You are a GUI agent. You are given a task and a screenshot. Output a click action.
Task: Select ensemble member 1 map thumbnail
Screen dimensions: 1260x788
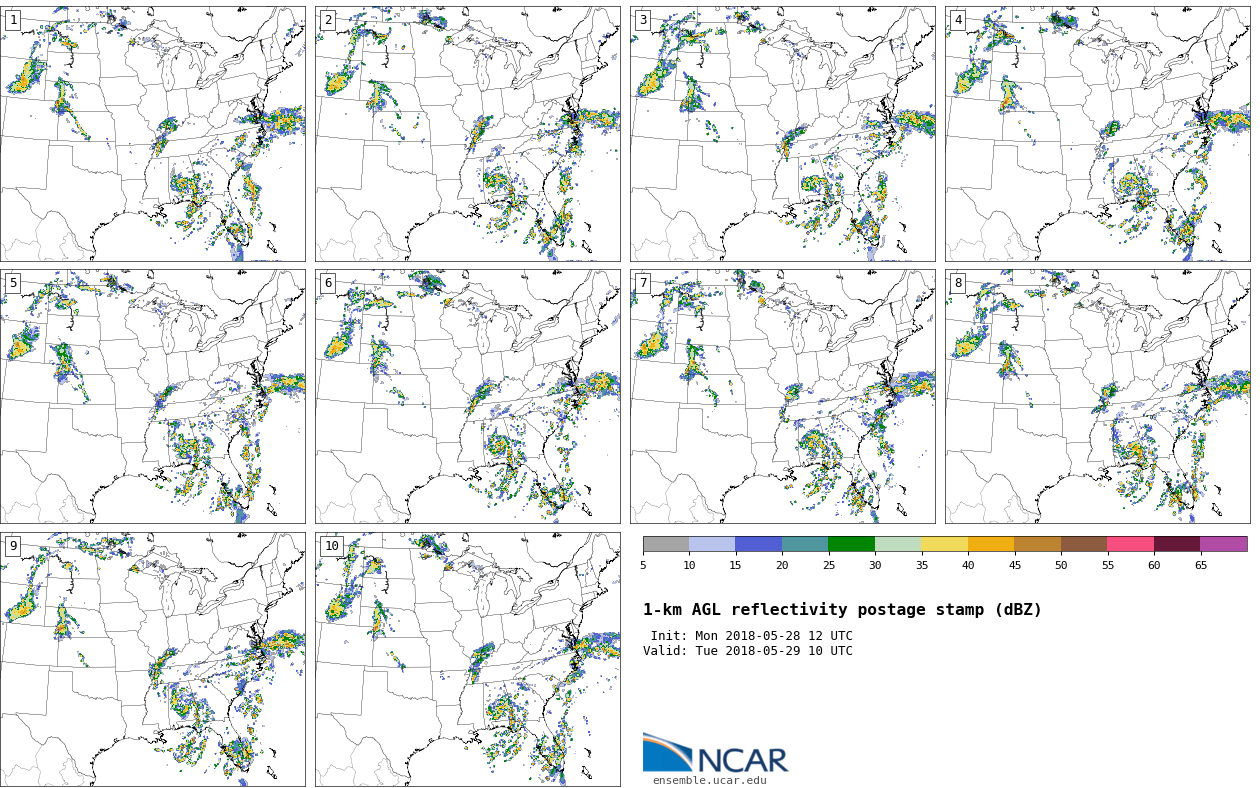[x=153, y=134]
